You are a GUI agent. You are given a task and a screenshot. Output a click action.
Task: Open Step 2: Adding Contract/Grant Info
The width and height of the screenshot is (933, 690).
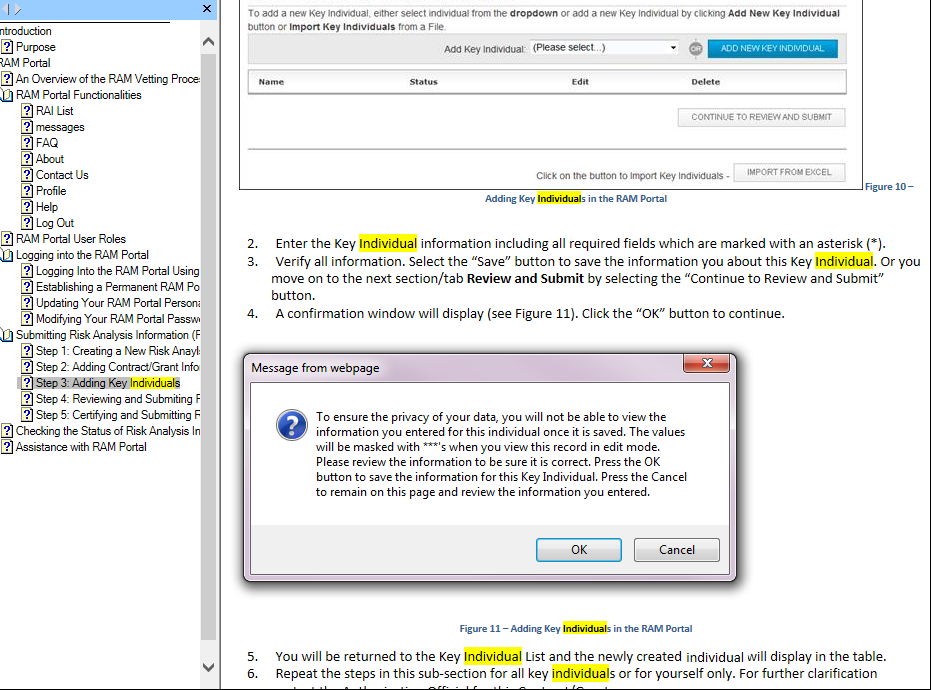(x=117, y=368)
